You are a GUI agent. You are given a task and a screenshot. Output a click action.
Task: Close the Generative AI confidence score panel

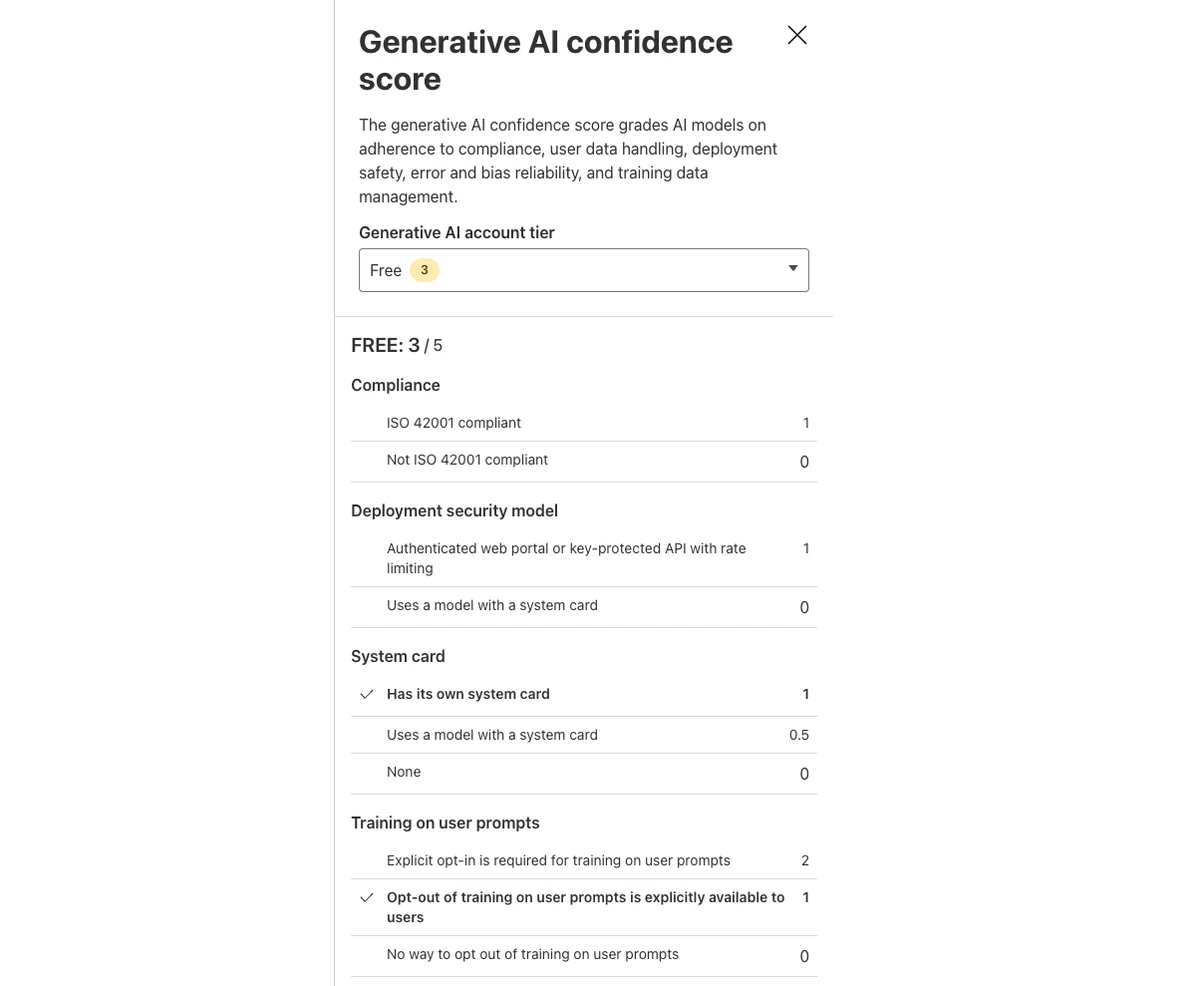[x=797, y=35]
